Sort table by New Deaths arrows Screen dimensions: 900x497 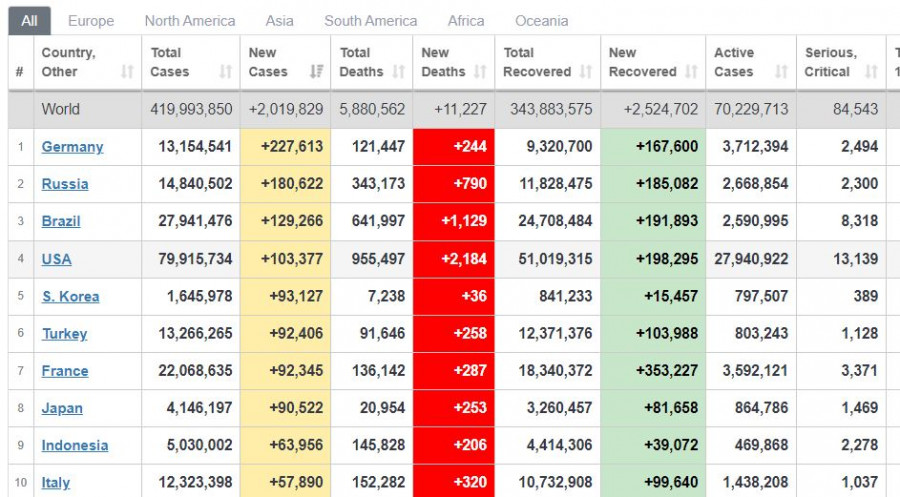[480, 72]
